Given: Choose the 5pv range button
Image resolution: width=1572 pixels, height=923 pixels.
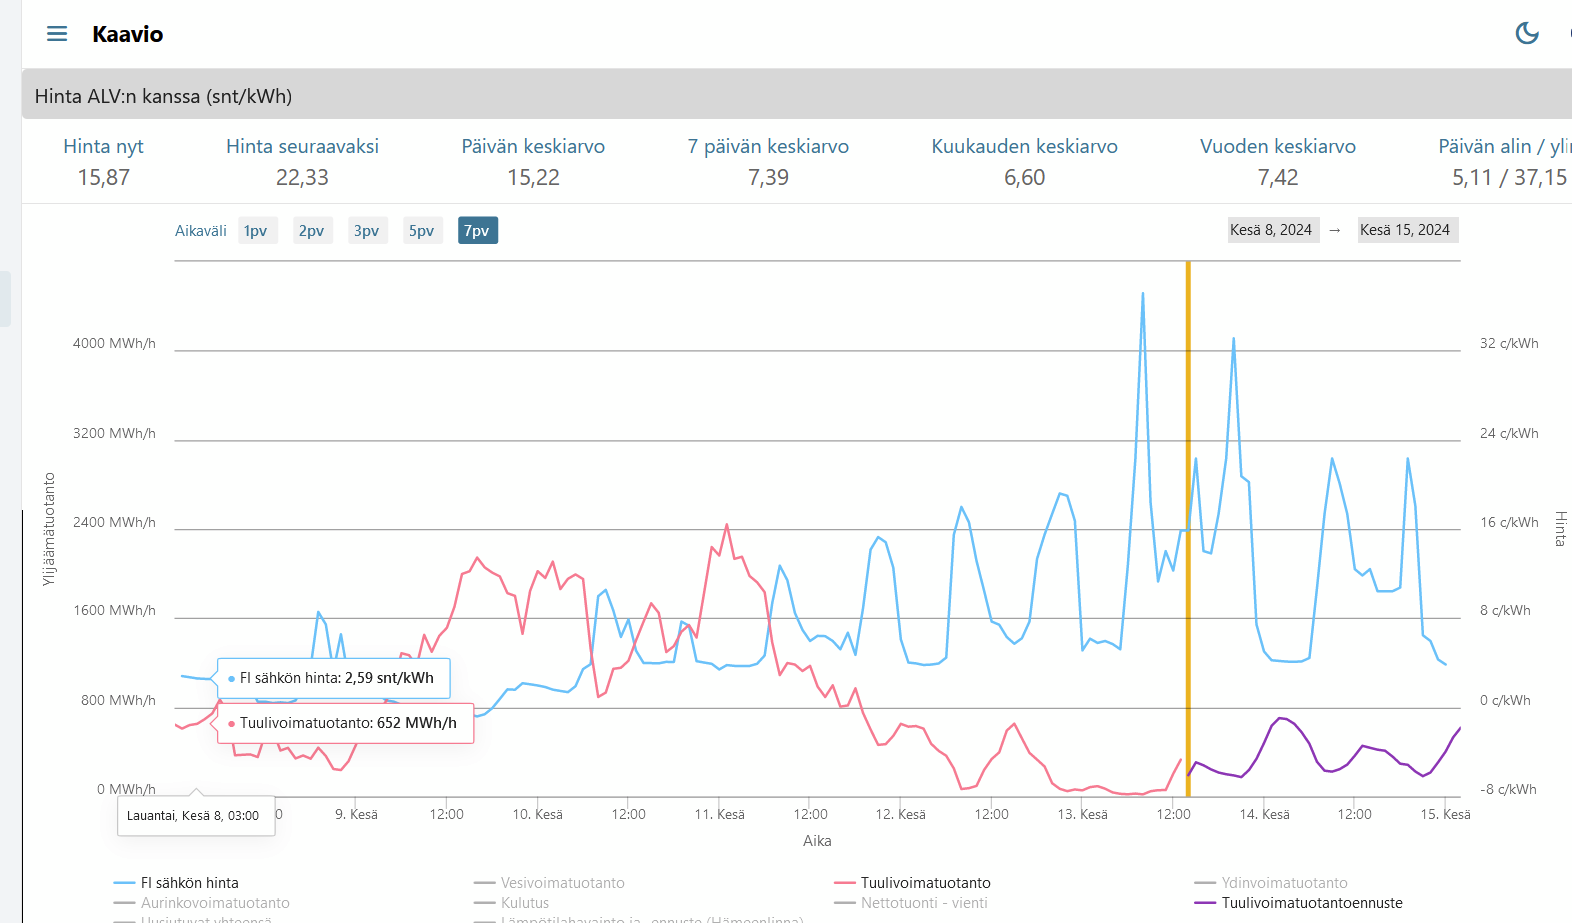Looking at the screenshot, I should [421, 231].
